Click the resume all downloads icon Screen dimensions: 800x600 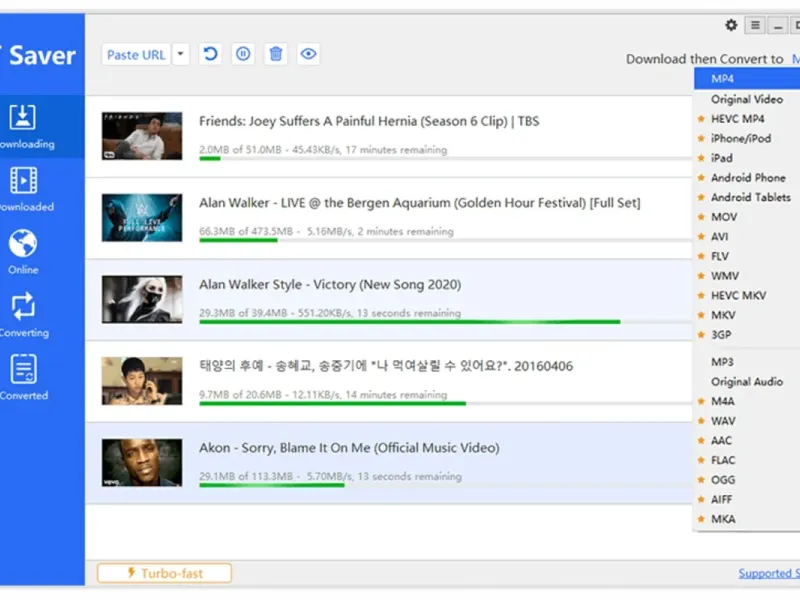coord(210,54)
